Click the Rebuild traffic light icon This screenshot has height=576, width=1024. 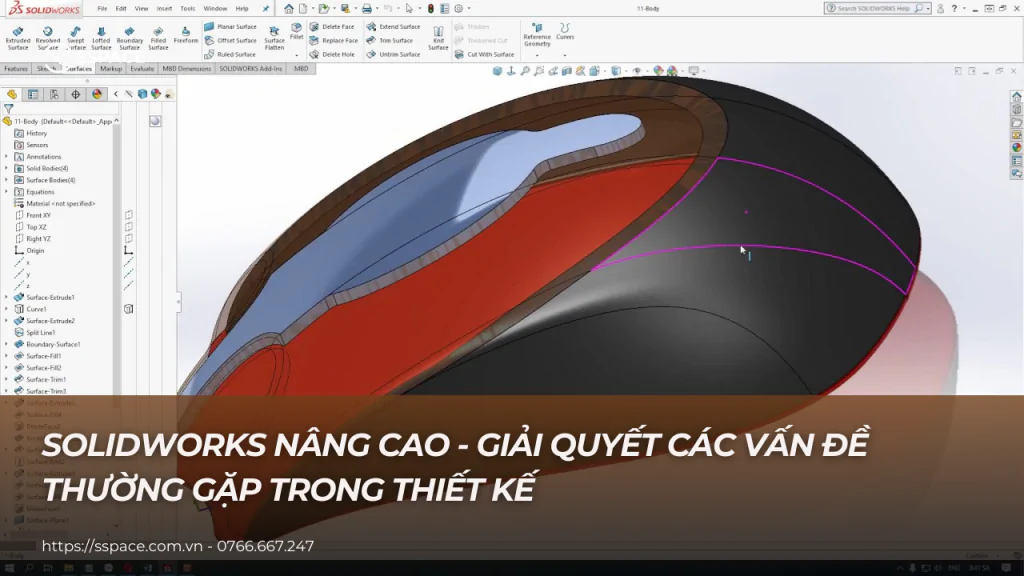430,8
